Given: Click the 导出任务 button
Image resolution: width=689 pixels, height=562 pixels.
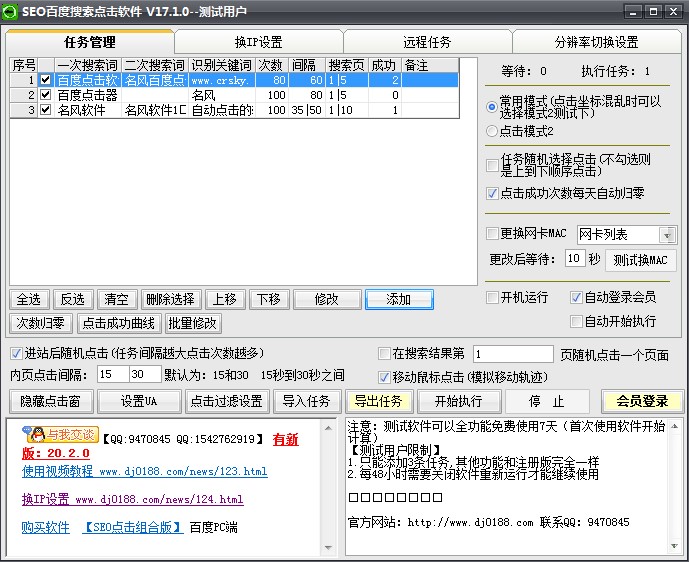Looking at the screenshot, I should pyautogui.click(x=378, y=401).
